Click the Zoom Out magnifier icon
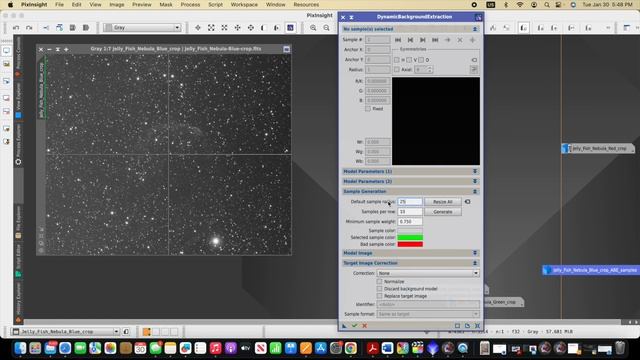Viewport: 640px width, 360px height. click(327, 28)
